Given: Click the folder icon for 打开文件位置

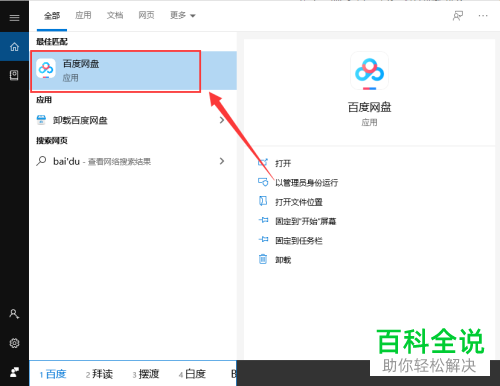Looking at the screenshot, I should pyautogui.click(x=263, y=201).
